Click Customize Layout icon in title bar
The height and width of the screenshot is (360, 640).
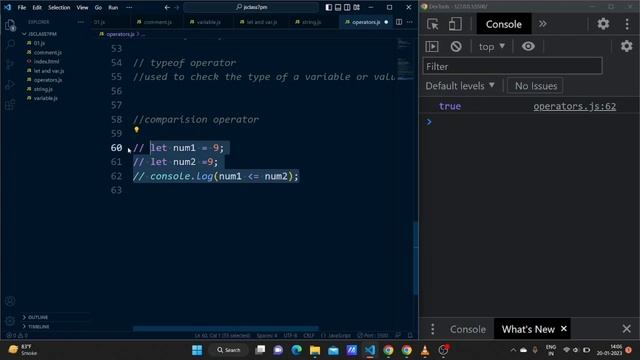356,7
